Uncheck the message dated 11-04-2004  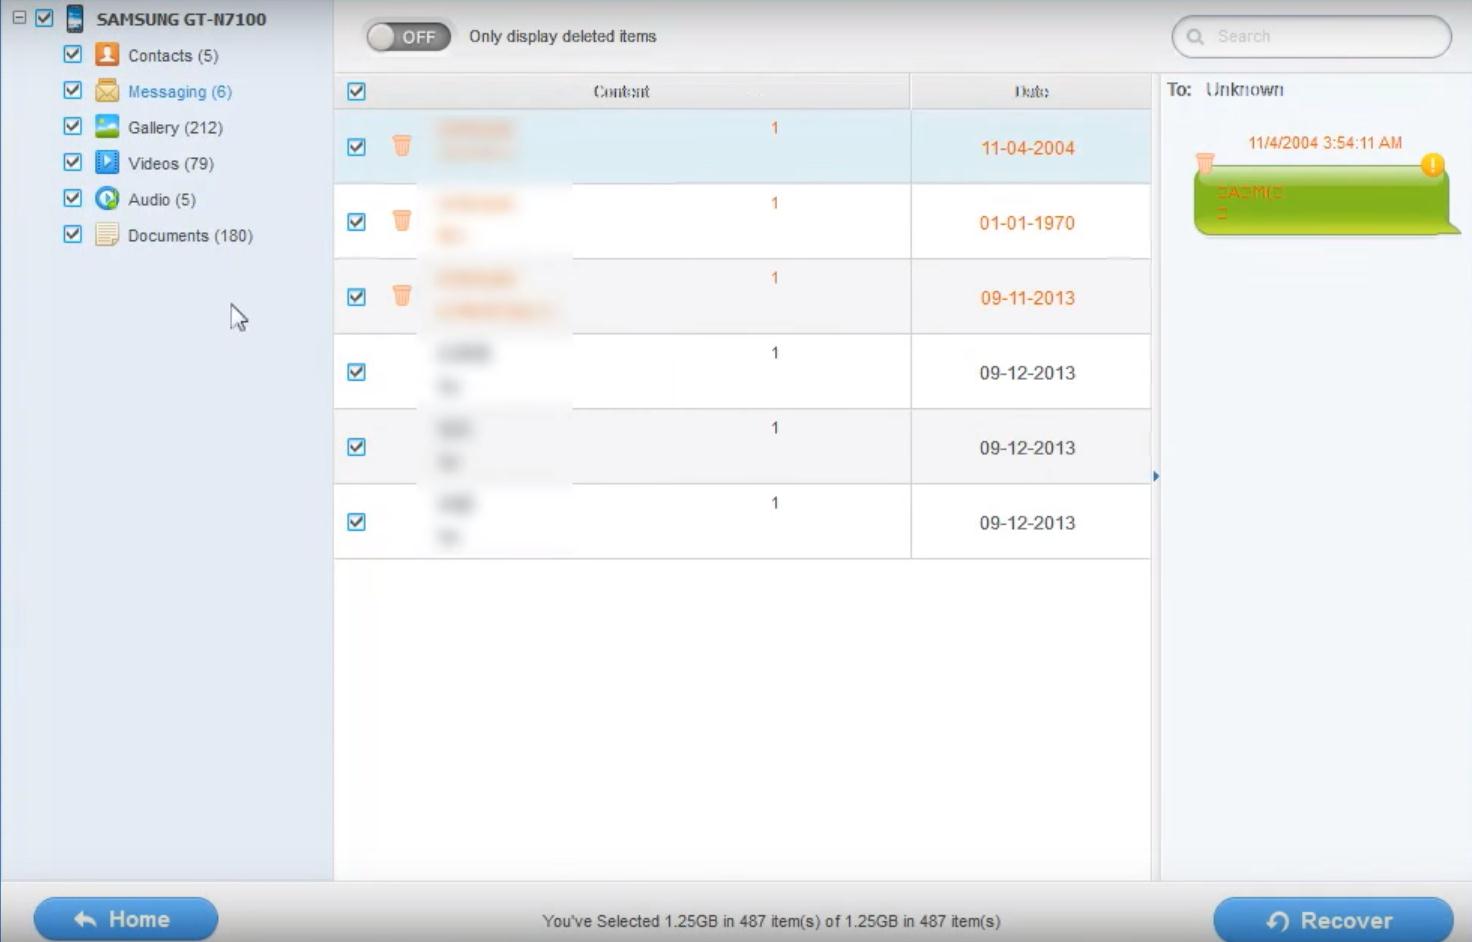coord(356,147)
